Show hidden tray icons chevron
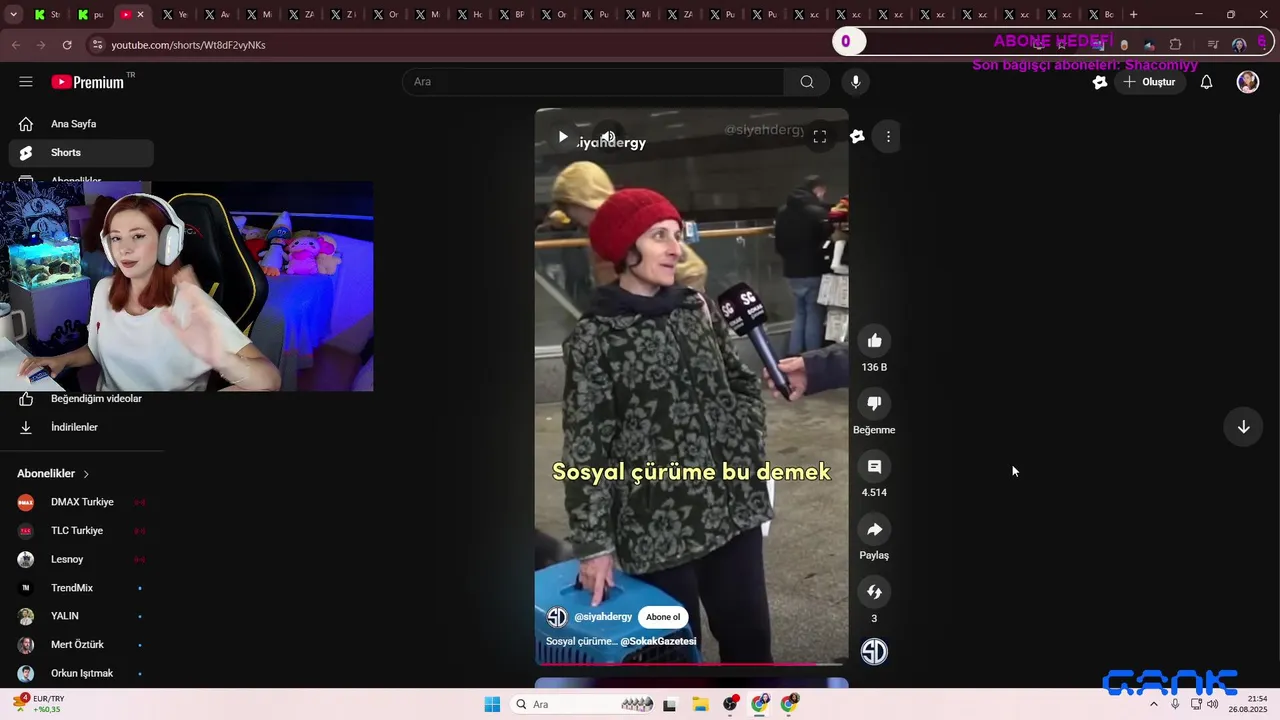This screenshot has width=1280, height=720. (x=1154, y=705)
